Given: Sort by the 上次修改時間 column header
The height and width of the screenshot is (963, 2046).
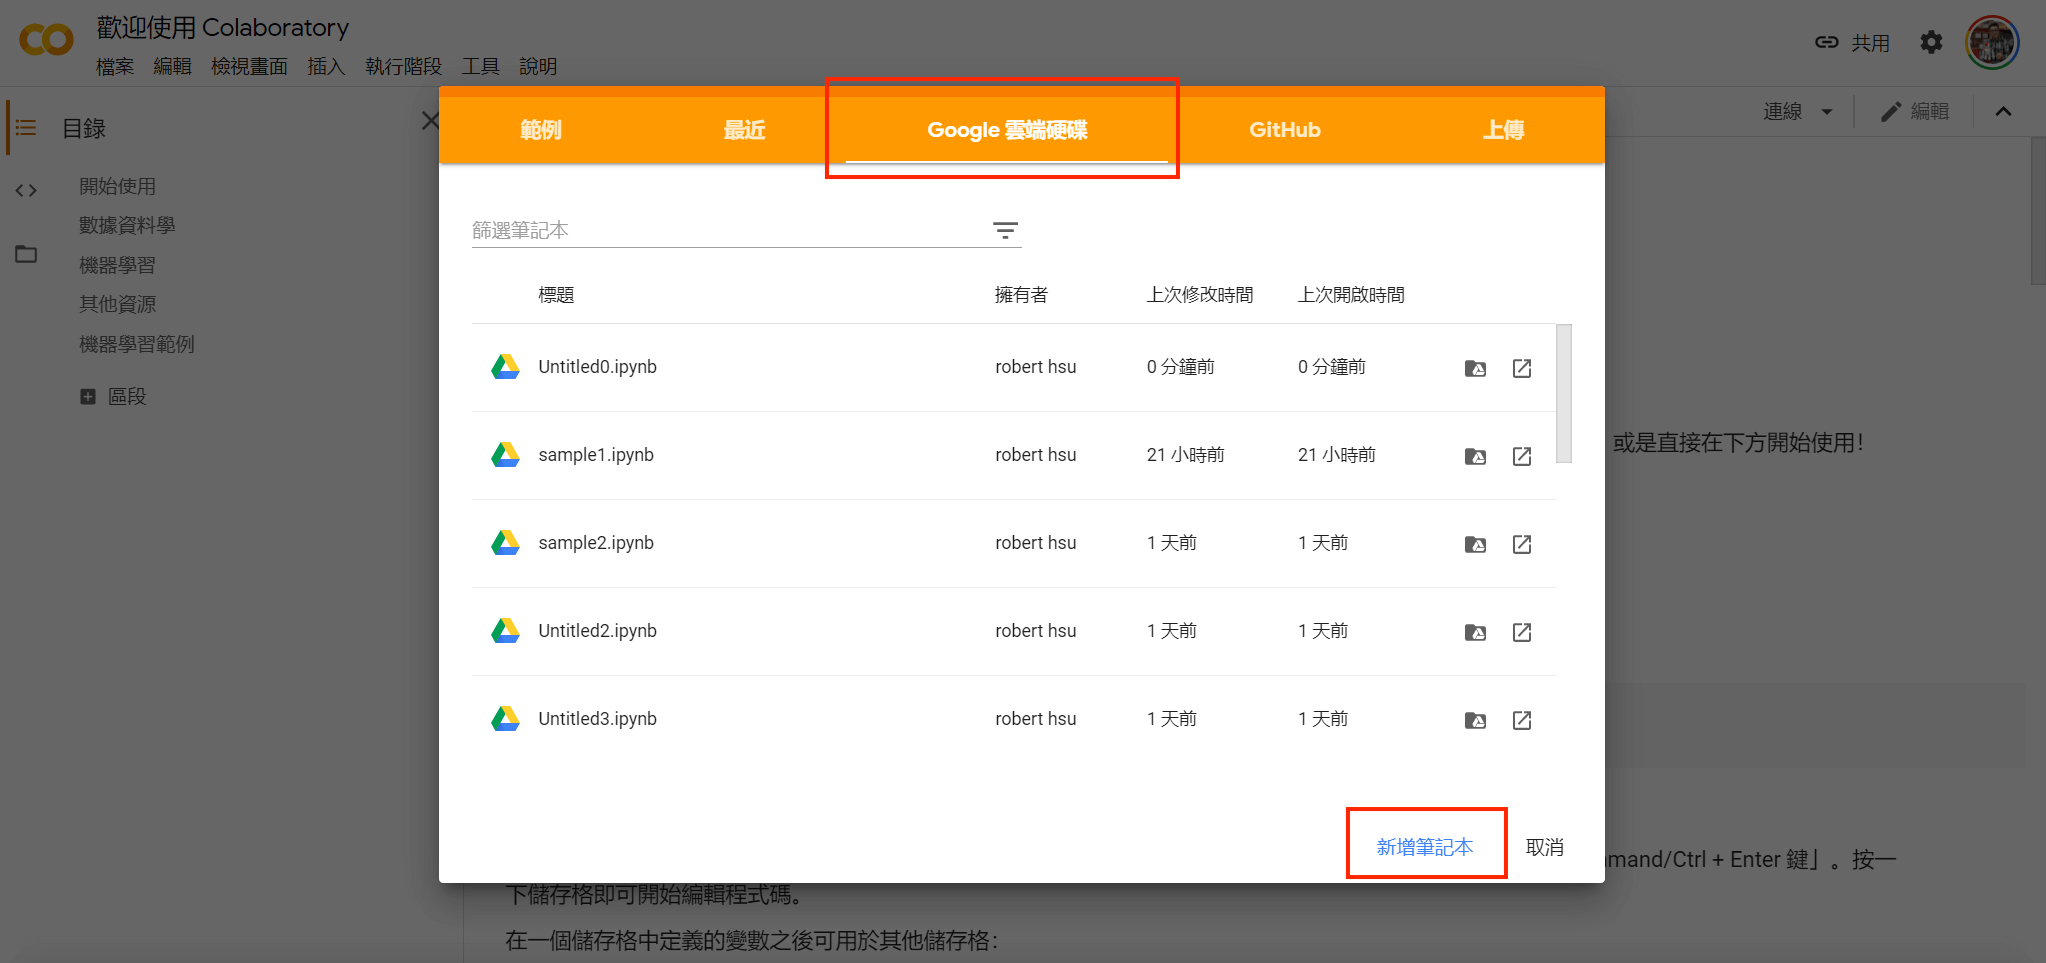Looking at the screenshot, I should pyautogui.click(x=1200, y=295).
